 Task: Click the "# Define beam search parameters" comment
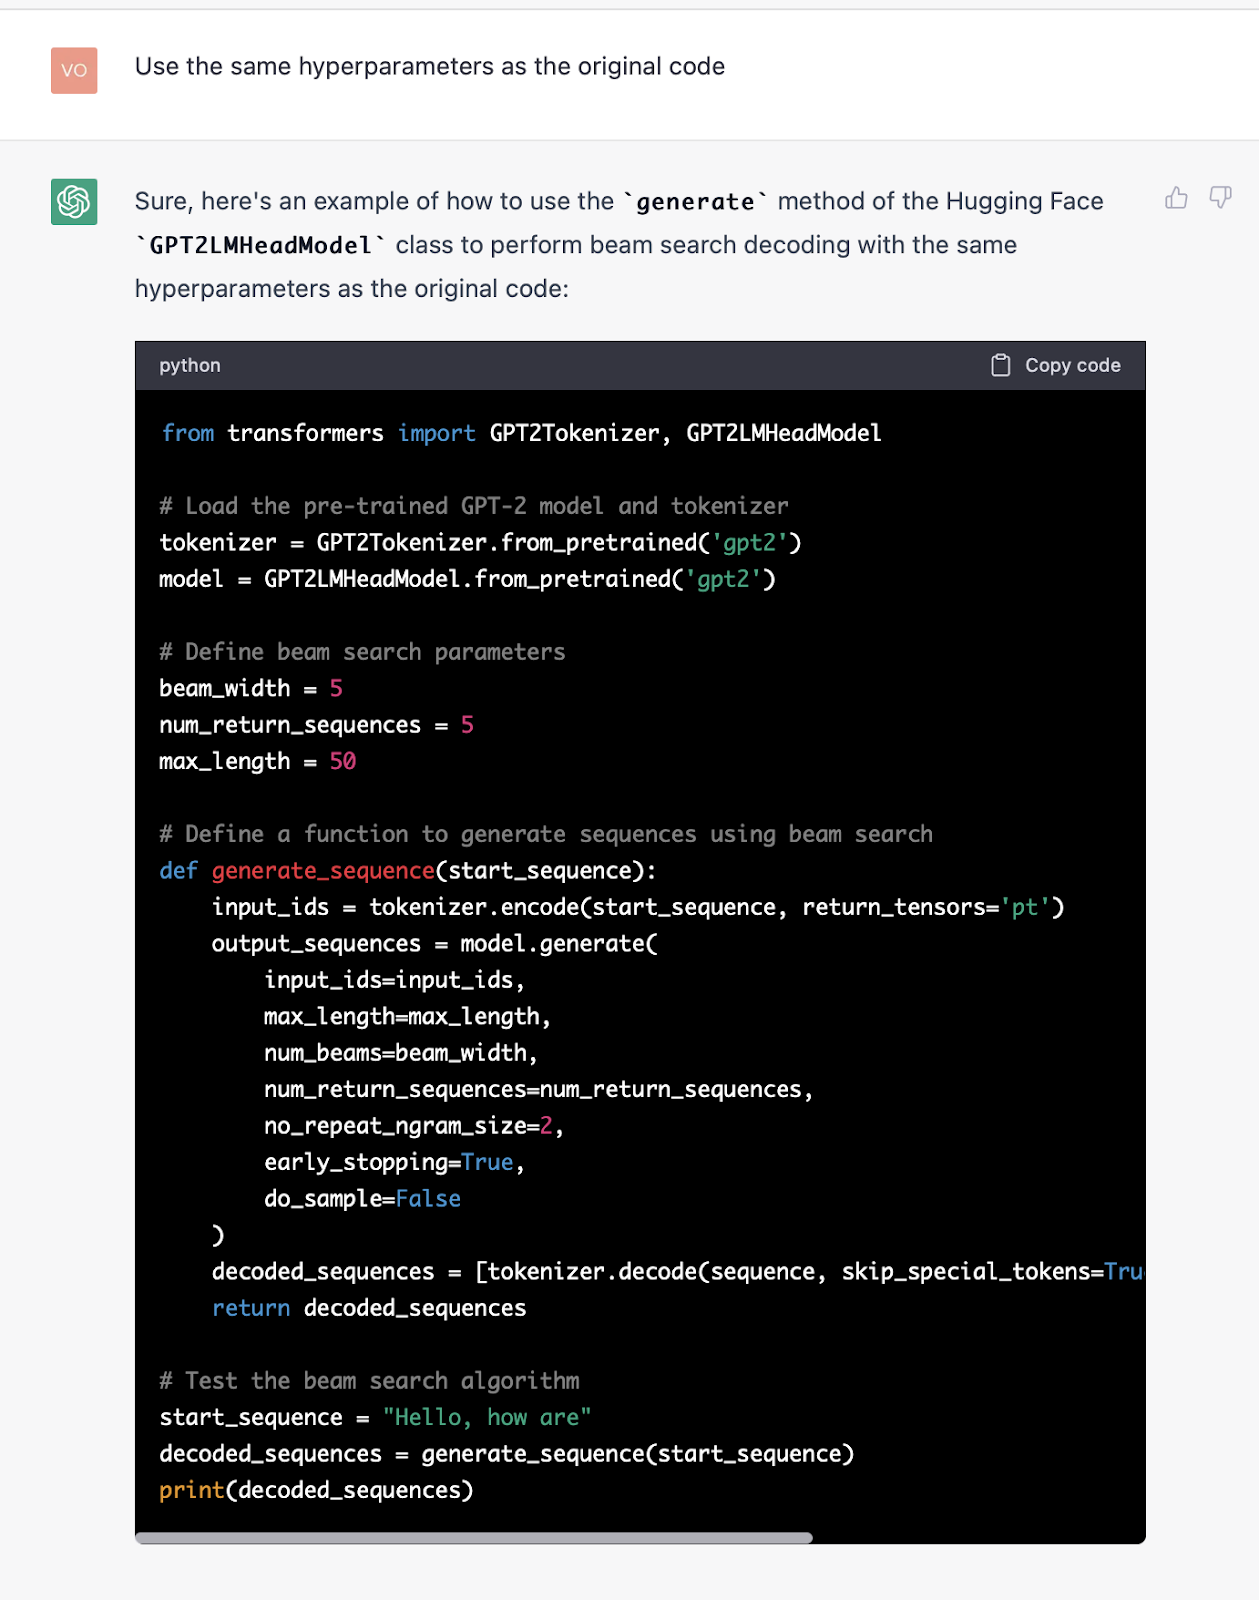coord(362,652)
